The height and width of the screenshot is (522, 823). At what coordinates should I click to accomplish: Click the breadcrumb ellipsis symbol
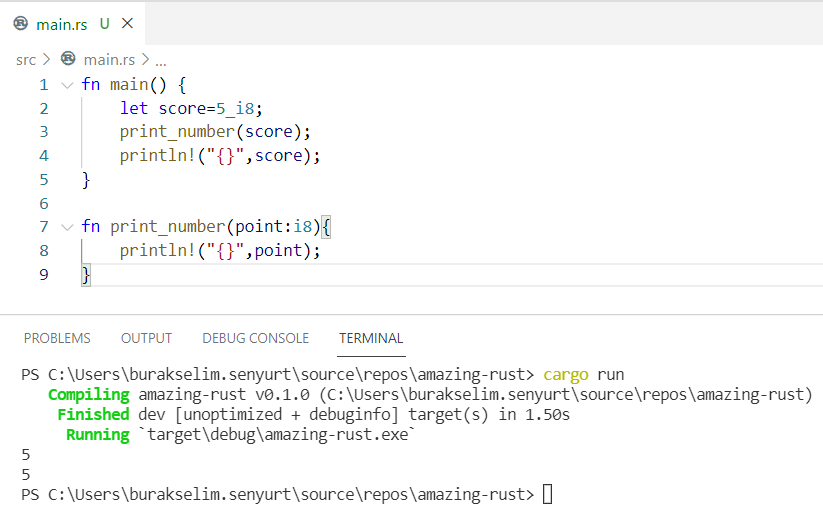[160, 60]
